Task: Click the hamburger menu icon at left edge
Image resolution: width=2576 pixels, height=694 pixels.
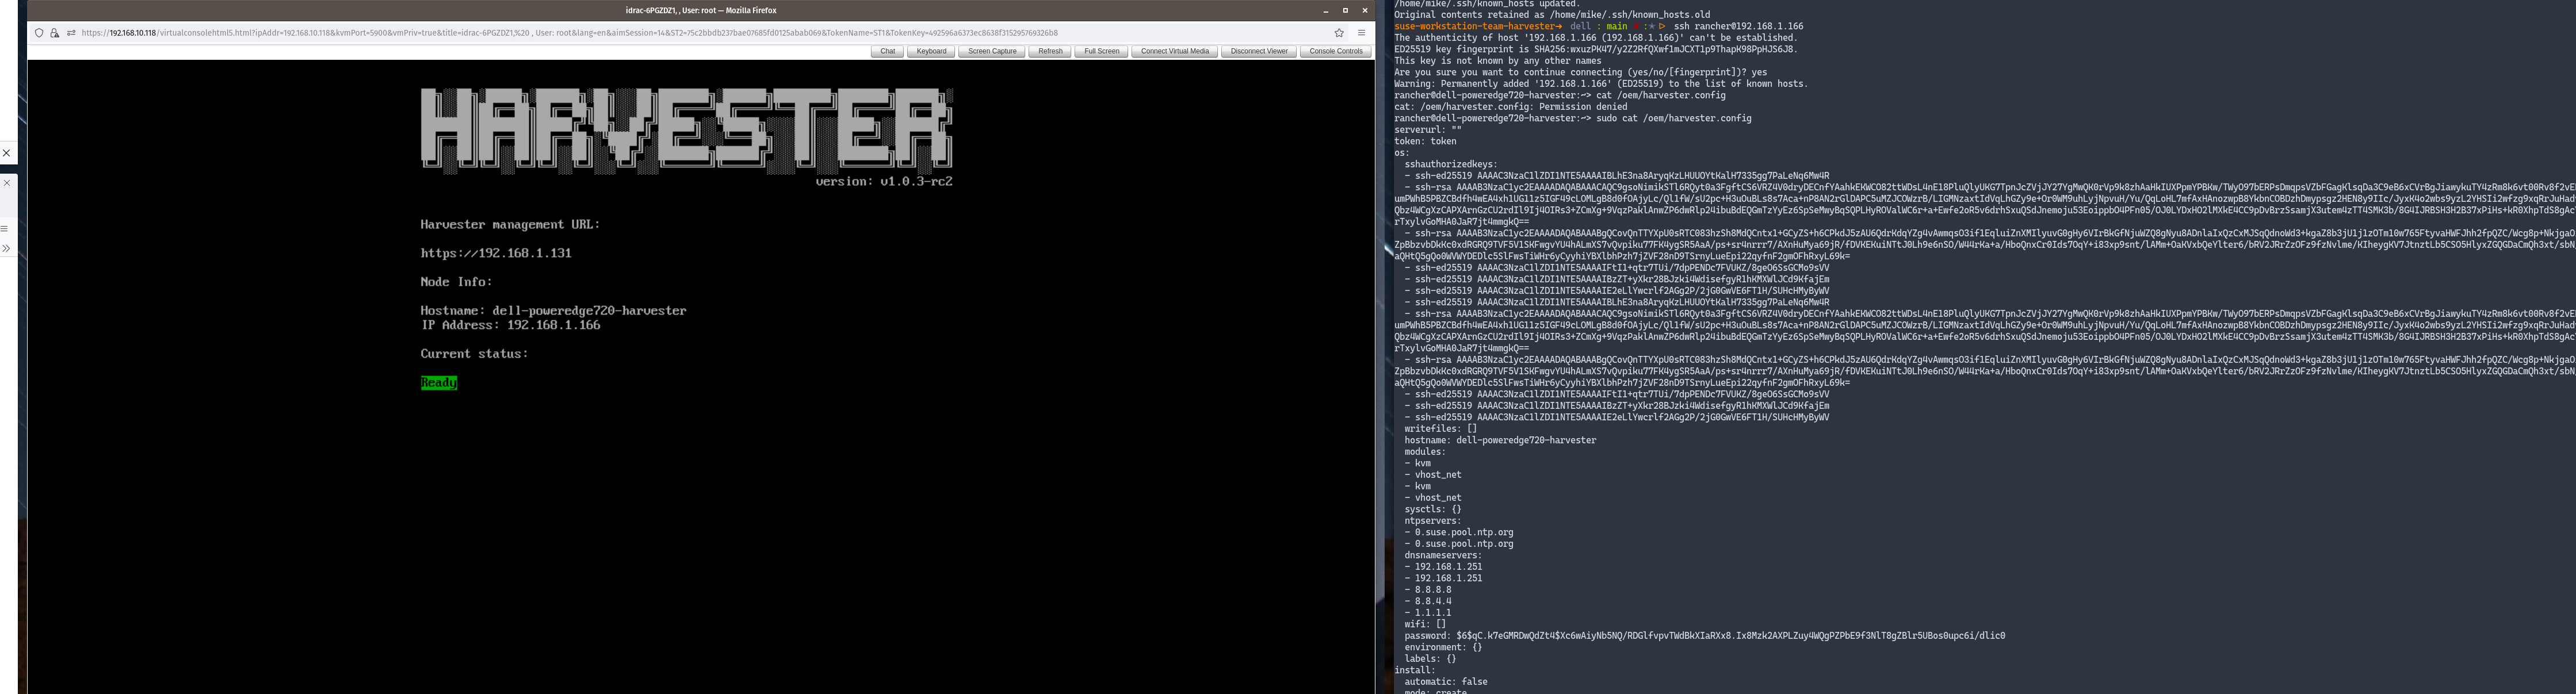Action: coord(5,228)
